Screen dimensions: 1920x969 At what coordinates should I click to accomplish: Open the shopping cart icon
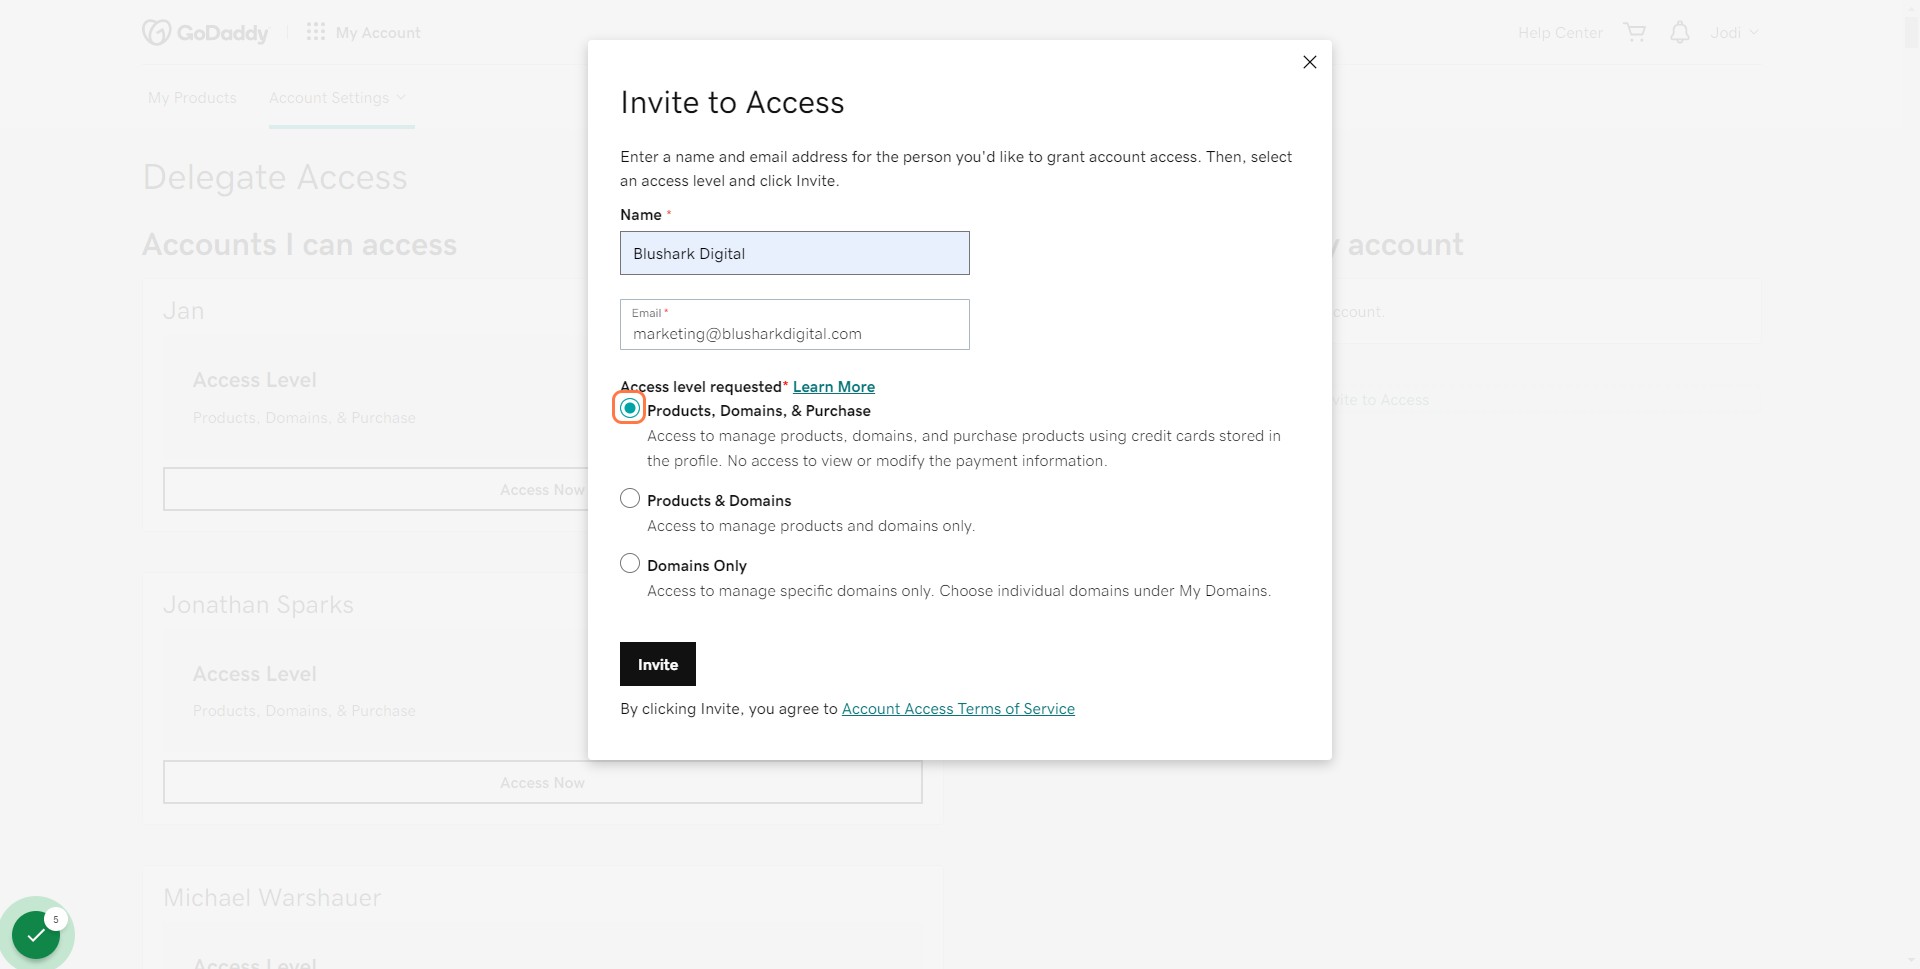pos(1635,33)
